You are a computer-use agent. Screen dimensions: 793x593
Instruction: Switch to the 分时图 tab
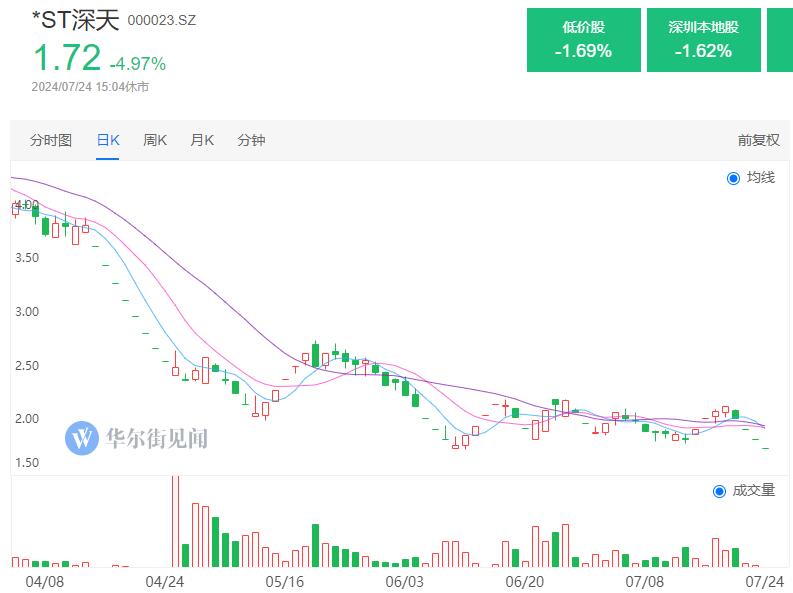click(51, 140)
